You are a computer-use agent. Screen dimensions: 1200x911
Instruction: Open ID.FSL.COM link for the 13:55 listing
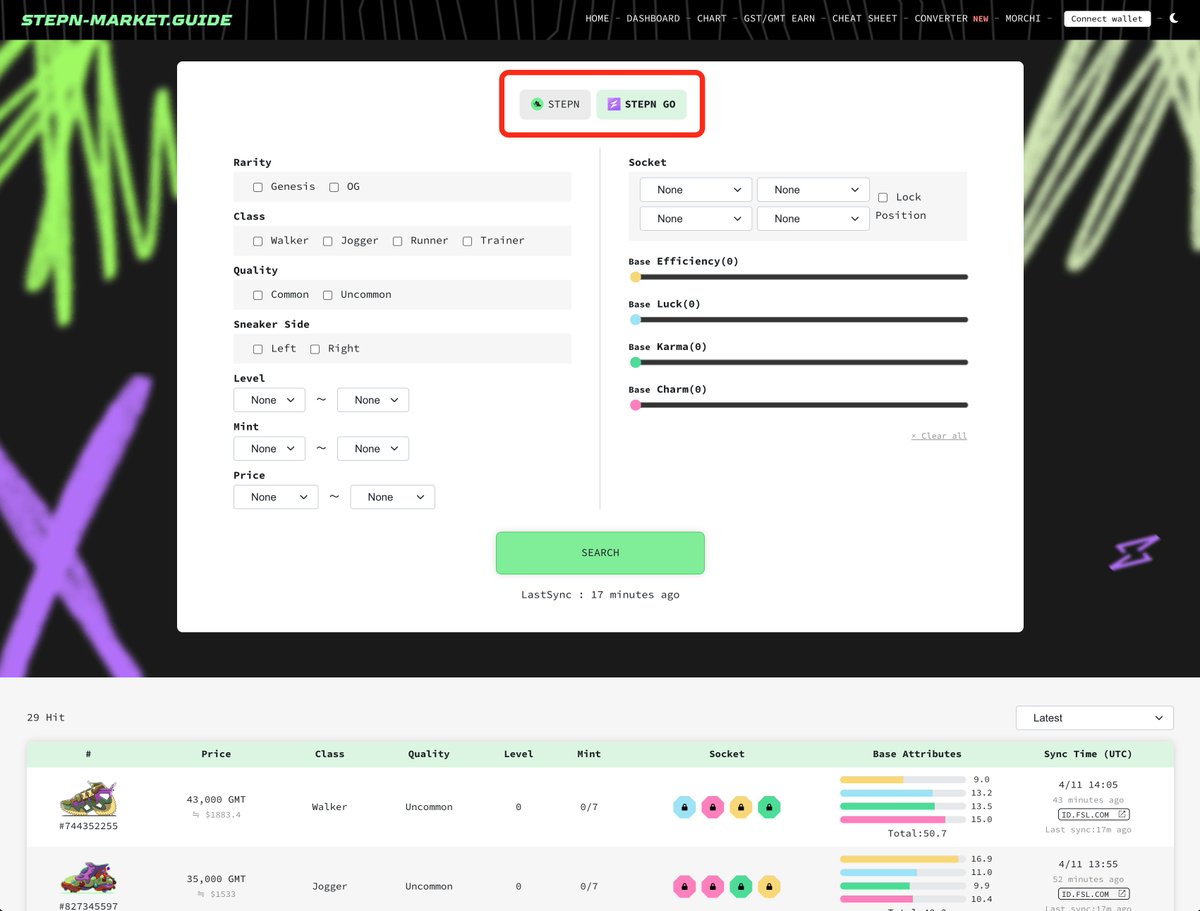click(1094, 894)
